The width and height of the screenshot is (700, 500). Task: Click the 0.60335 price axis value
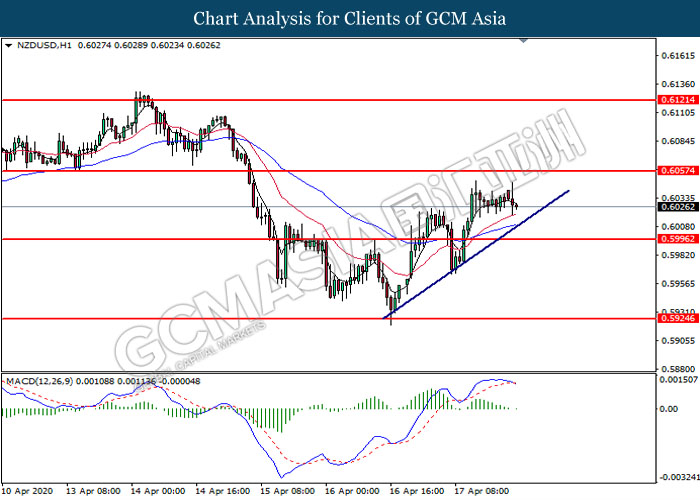(x=678, y=198)
